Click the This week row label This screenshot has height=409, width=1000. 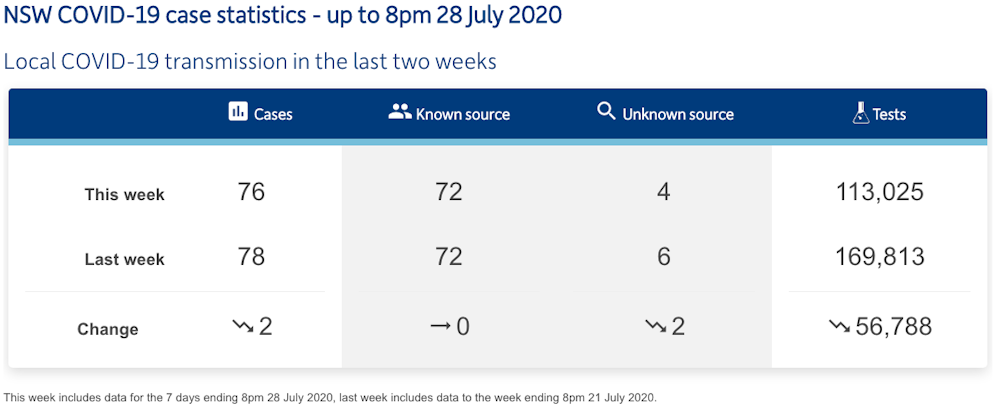point(124,195)
